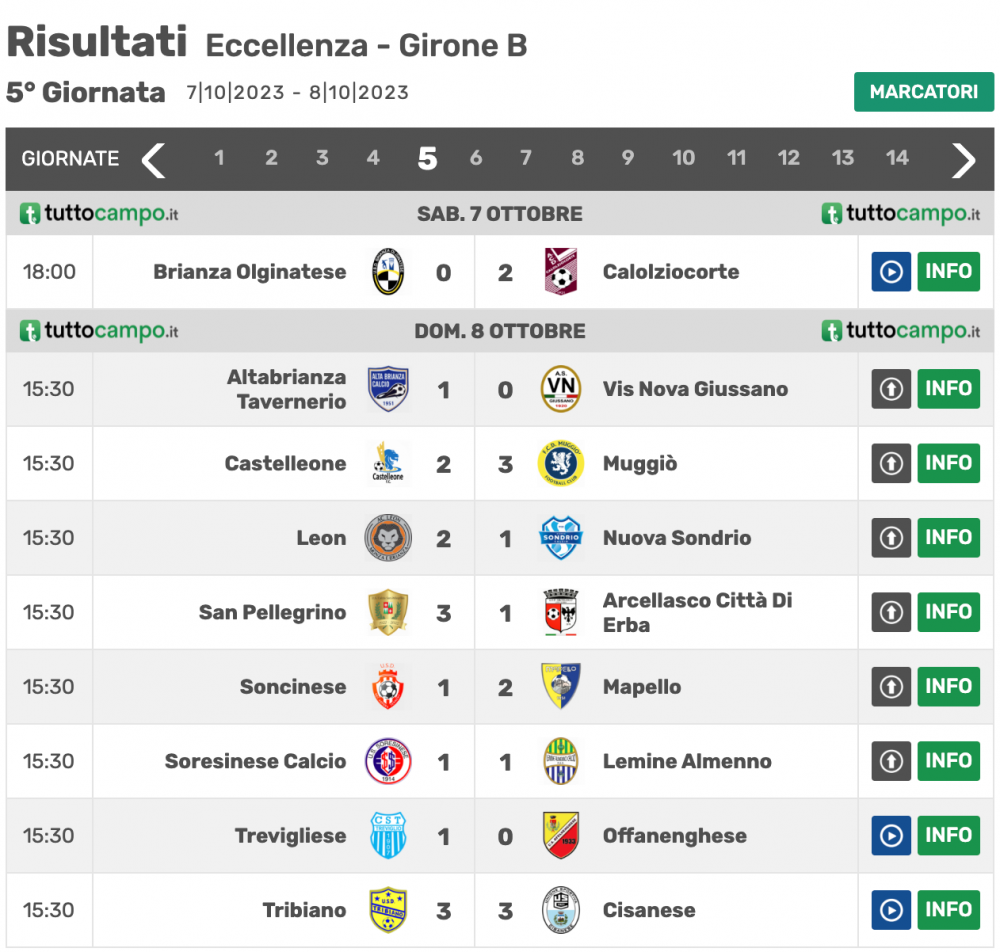
Task: Open INFO for Soresinese Calcio vs Lemine Almenno
Action: (x=948, y=761)
